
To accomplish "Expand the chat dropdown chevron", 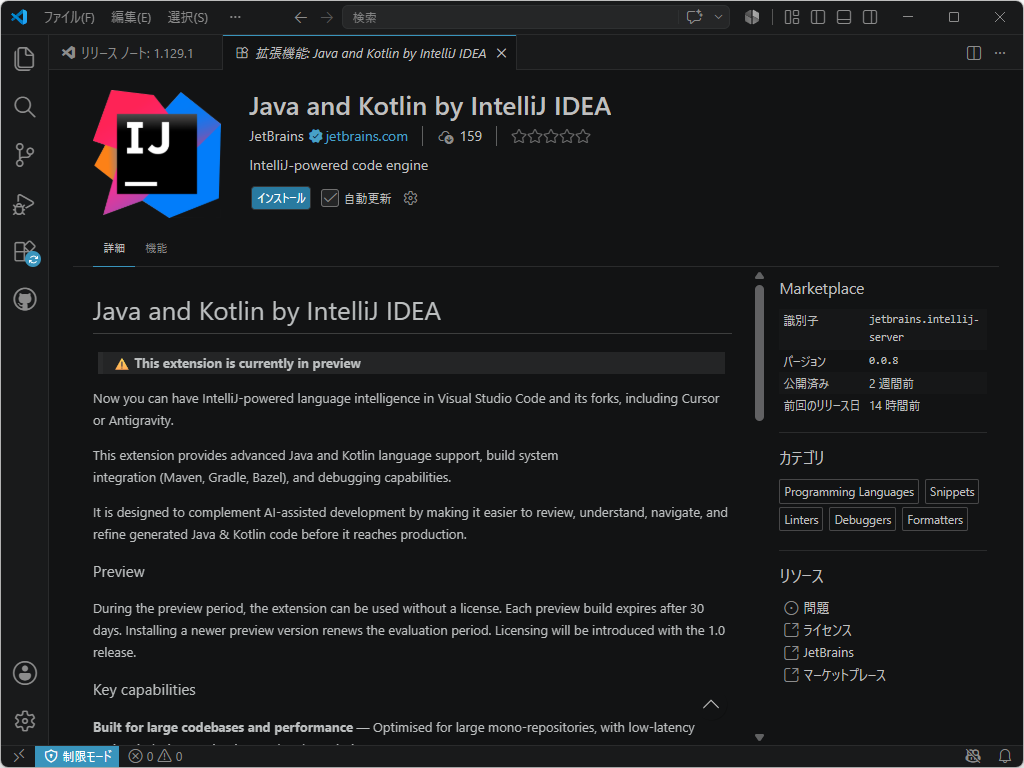I will click(x=718, y=18).
